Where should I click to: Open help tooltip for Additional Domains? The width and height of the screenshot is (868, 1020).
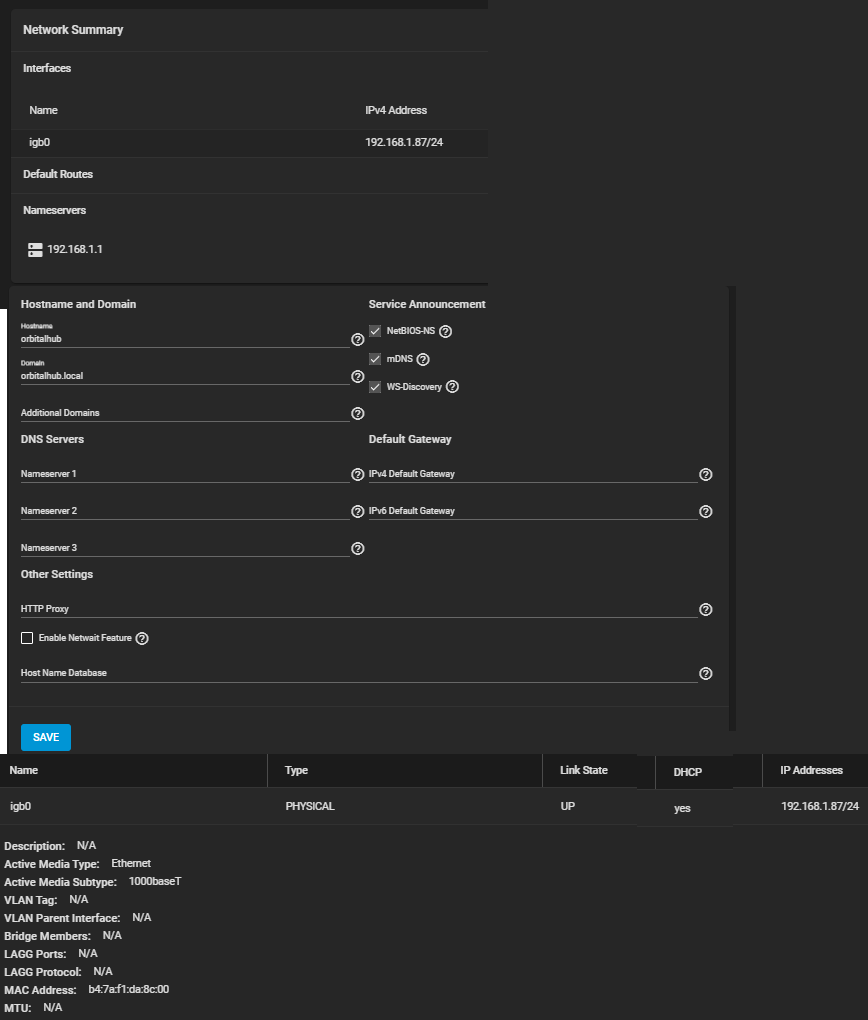pyautogui.click(x=358, y=413)
